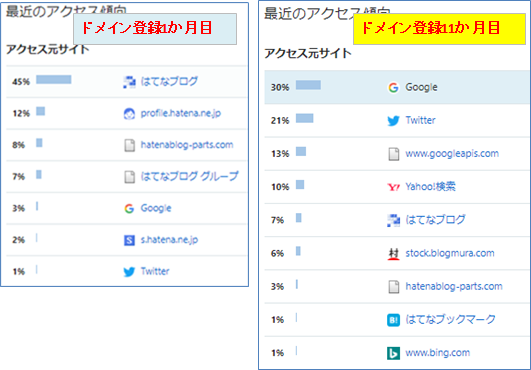
Task: Open hatenablog-parts.com link in left panel
Action: (187, 145)
